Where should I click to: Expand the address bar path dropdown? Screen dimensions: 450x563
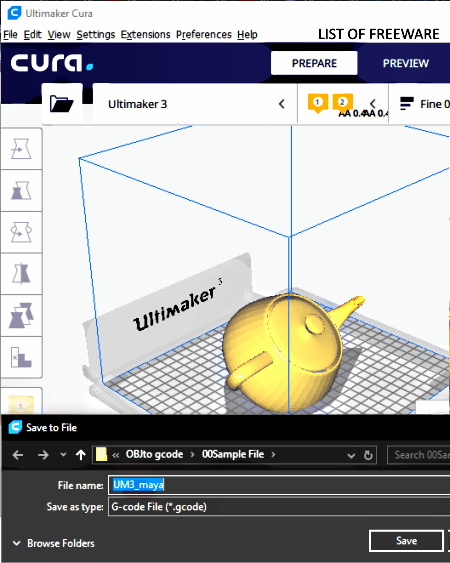point(351,456)
